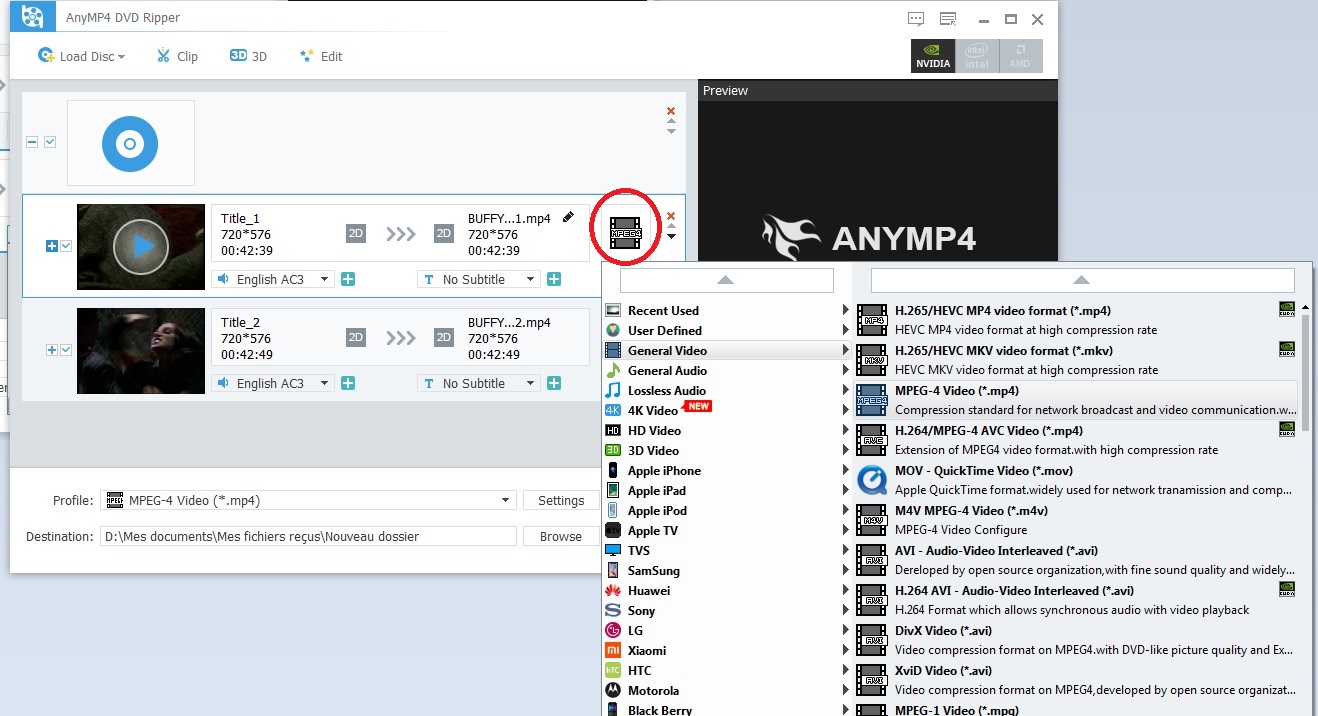Click the Motorola logo in the device list
This screenshot has height=716, width=1318.
coord(613,690)
